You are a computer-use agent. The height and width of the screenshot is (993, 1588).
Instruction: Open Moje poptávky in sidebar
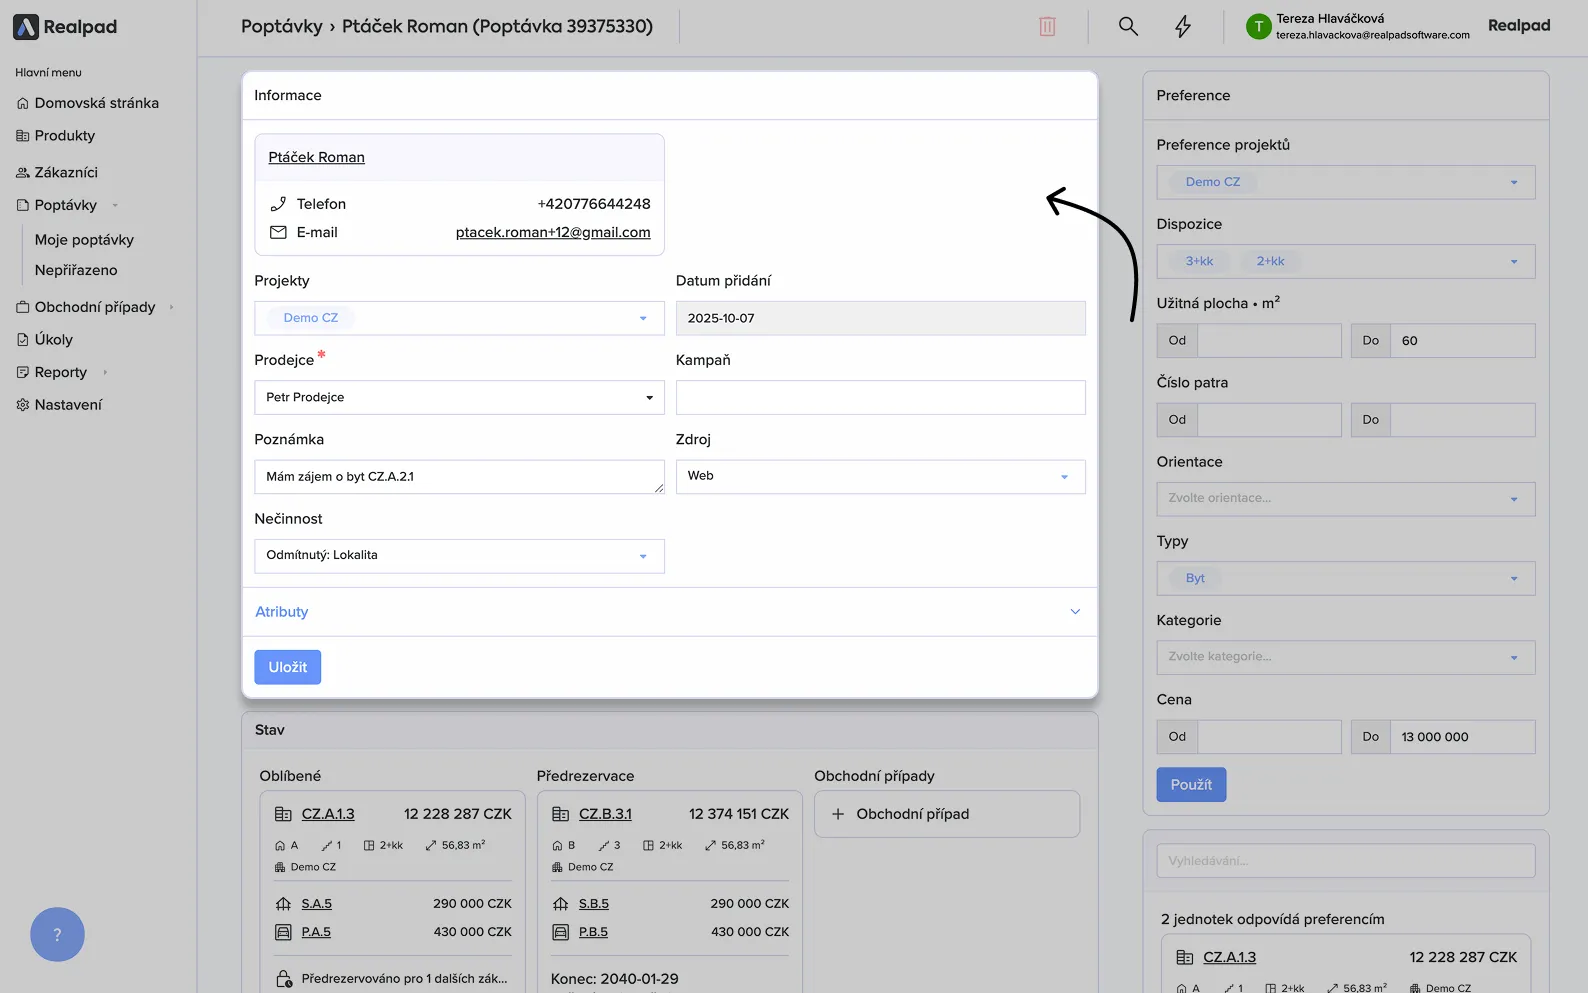(x=84, y=240)
